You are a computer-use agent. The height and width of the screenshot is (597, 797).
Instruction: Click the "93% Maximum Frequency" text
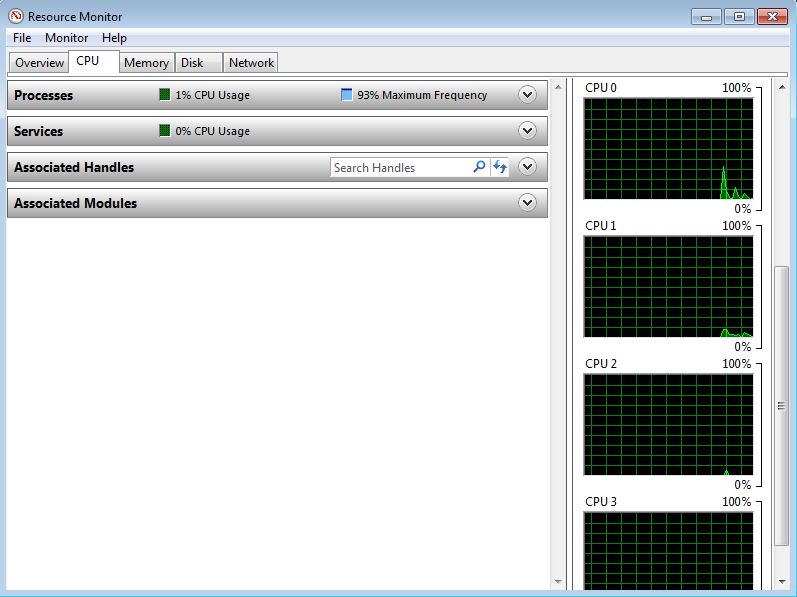click(422, 95)
